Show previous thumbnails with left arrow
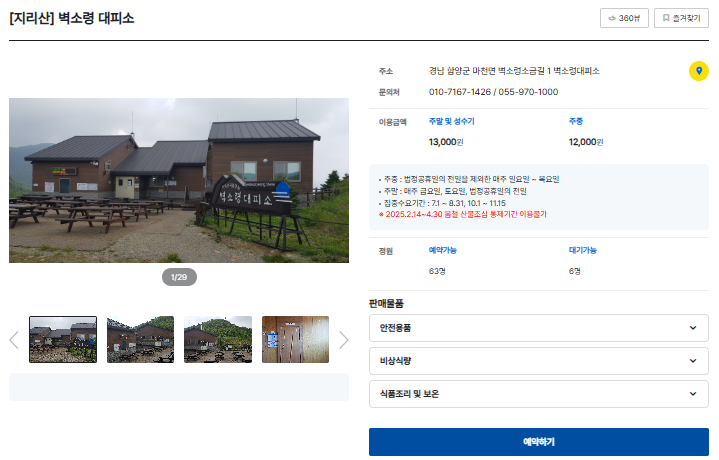Screen dimensions: 719x460 (14, 340)
